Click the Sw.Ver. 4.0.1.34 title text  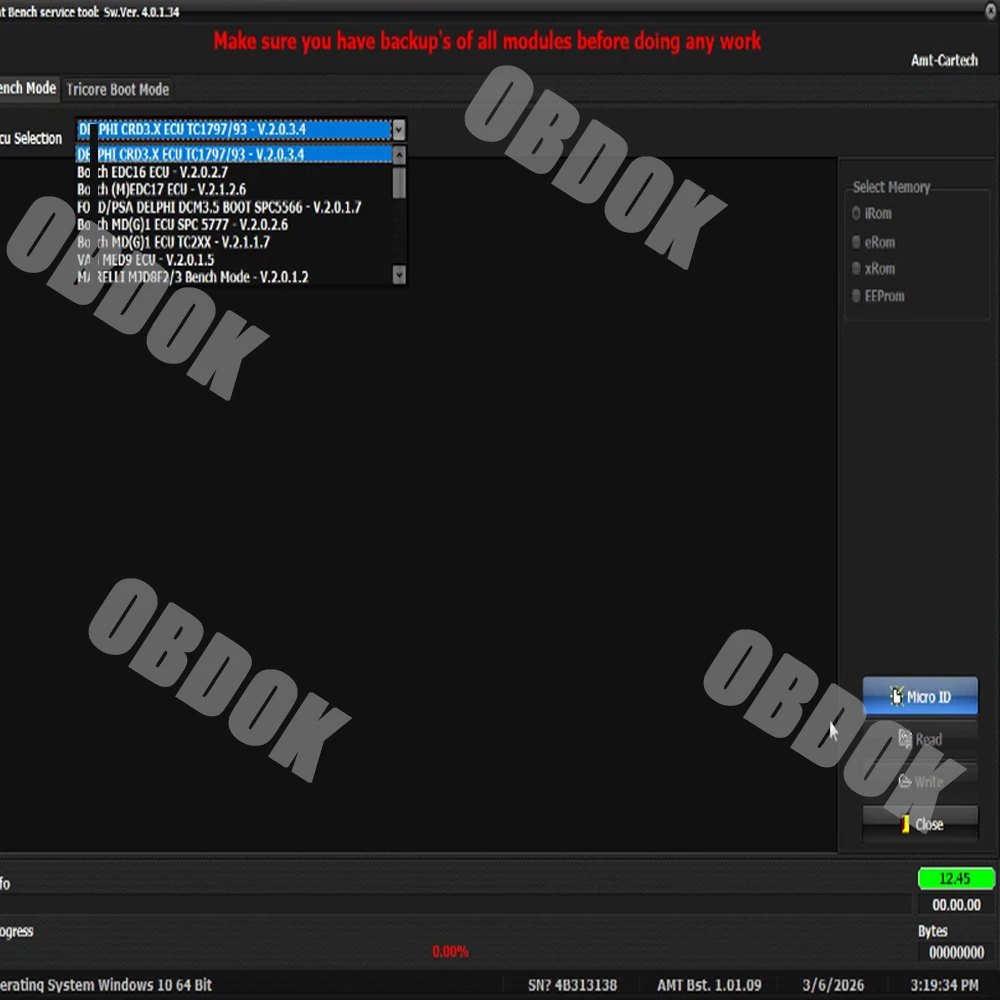(142, 11)
